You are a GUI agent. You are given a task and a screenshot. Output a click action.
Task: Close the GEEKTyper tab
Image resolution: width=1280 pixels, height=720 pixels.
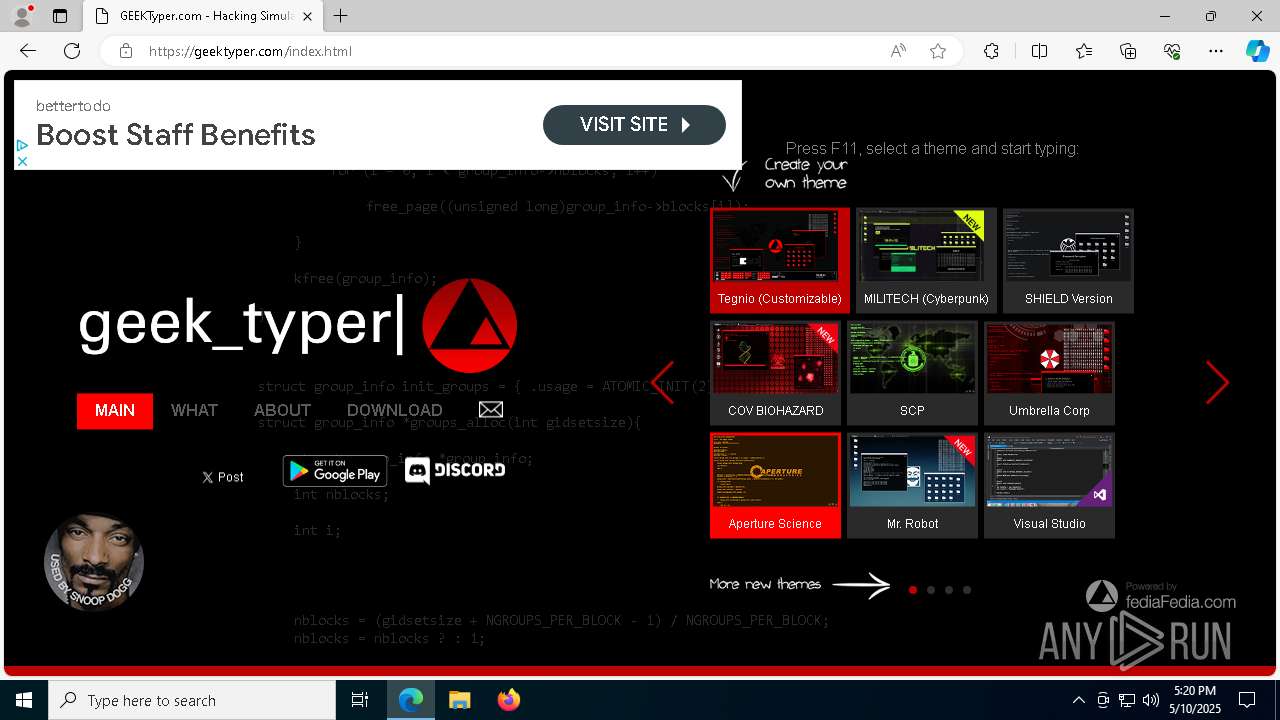tap(308, 16)
